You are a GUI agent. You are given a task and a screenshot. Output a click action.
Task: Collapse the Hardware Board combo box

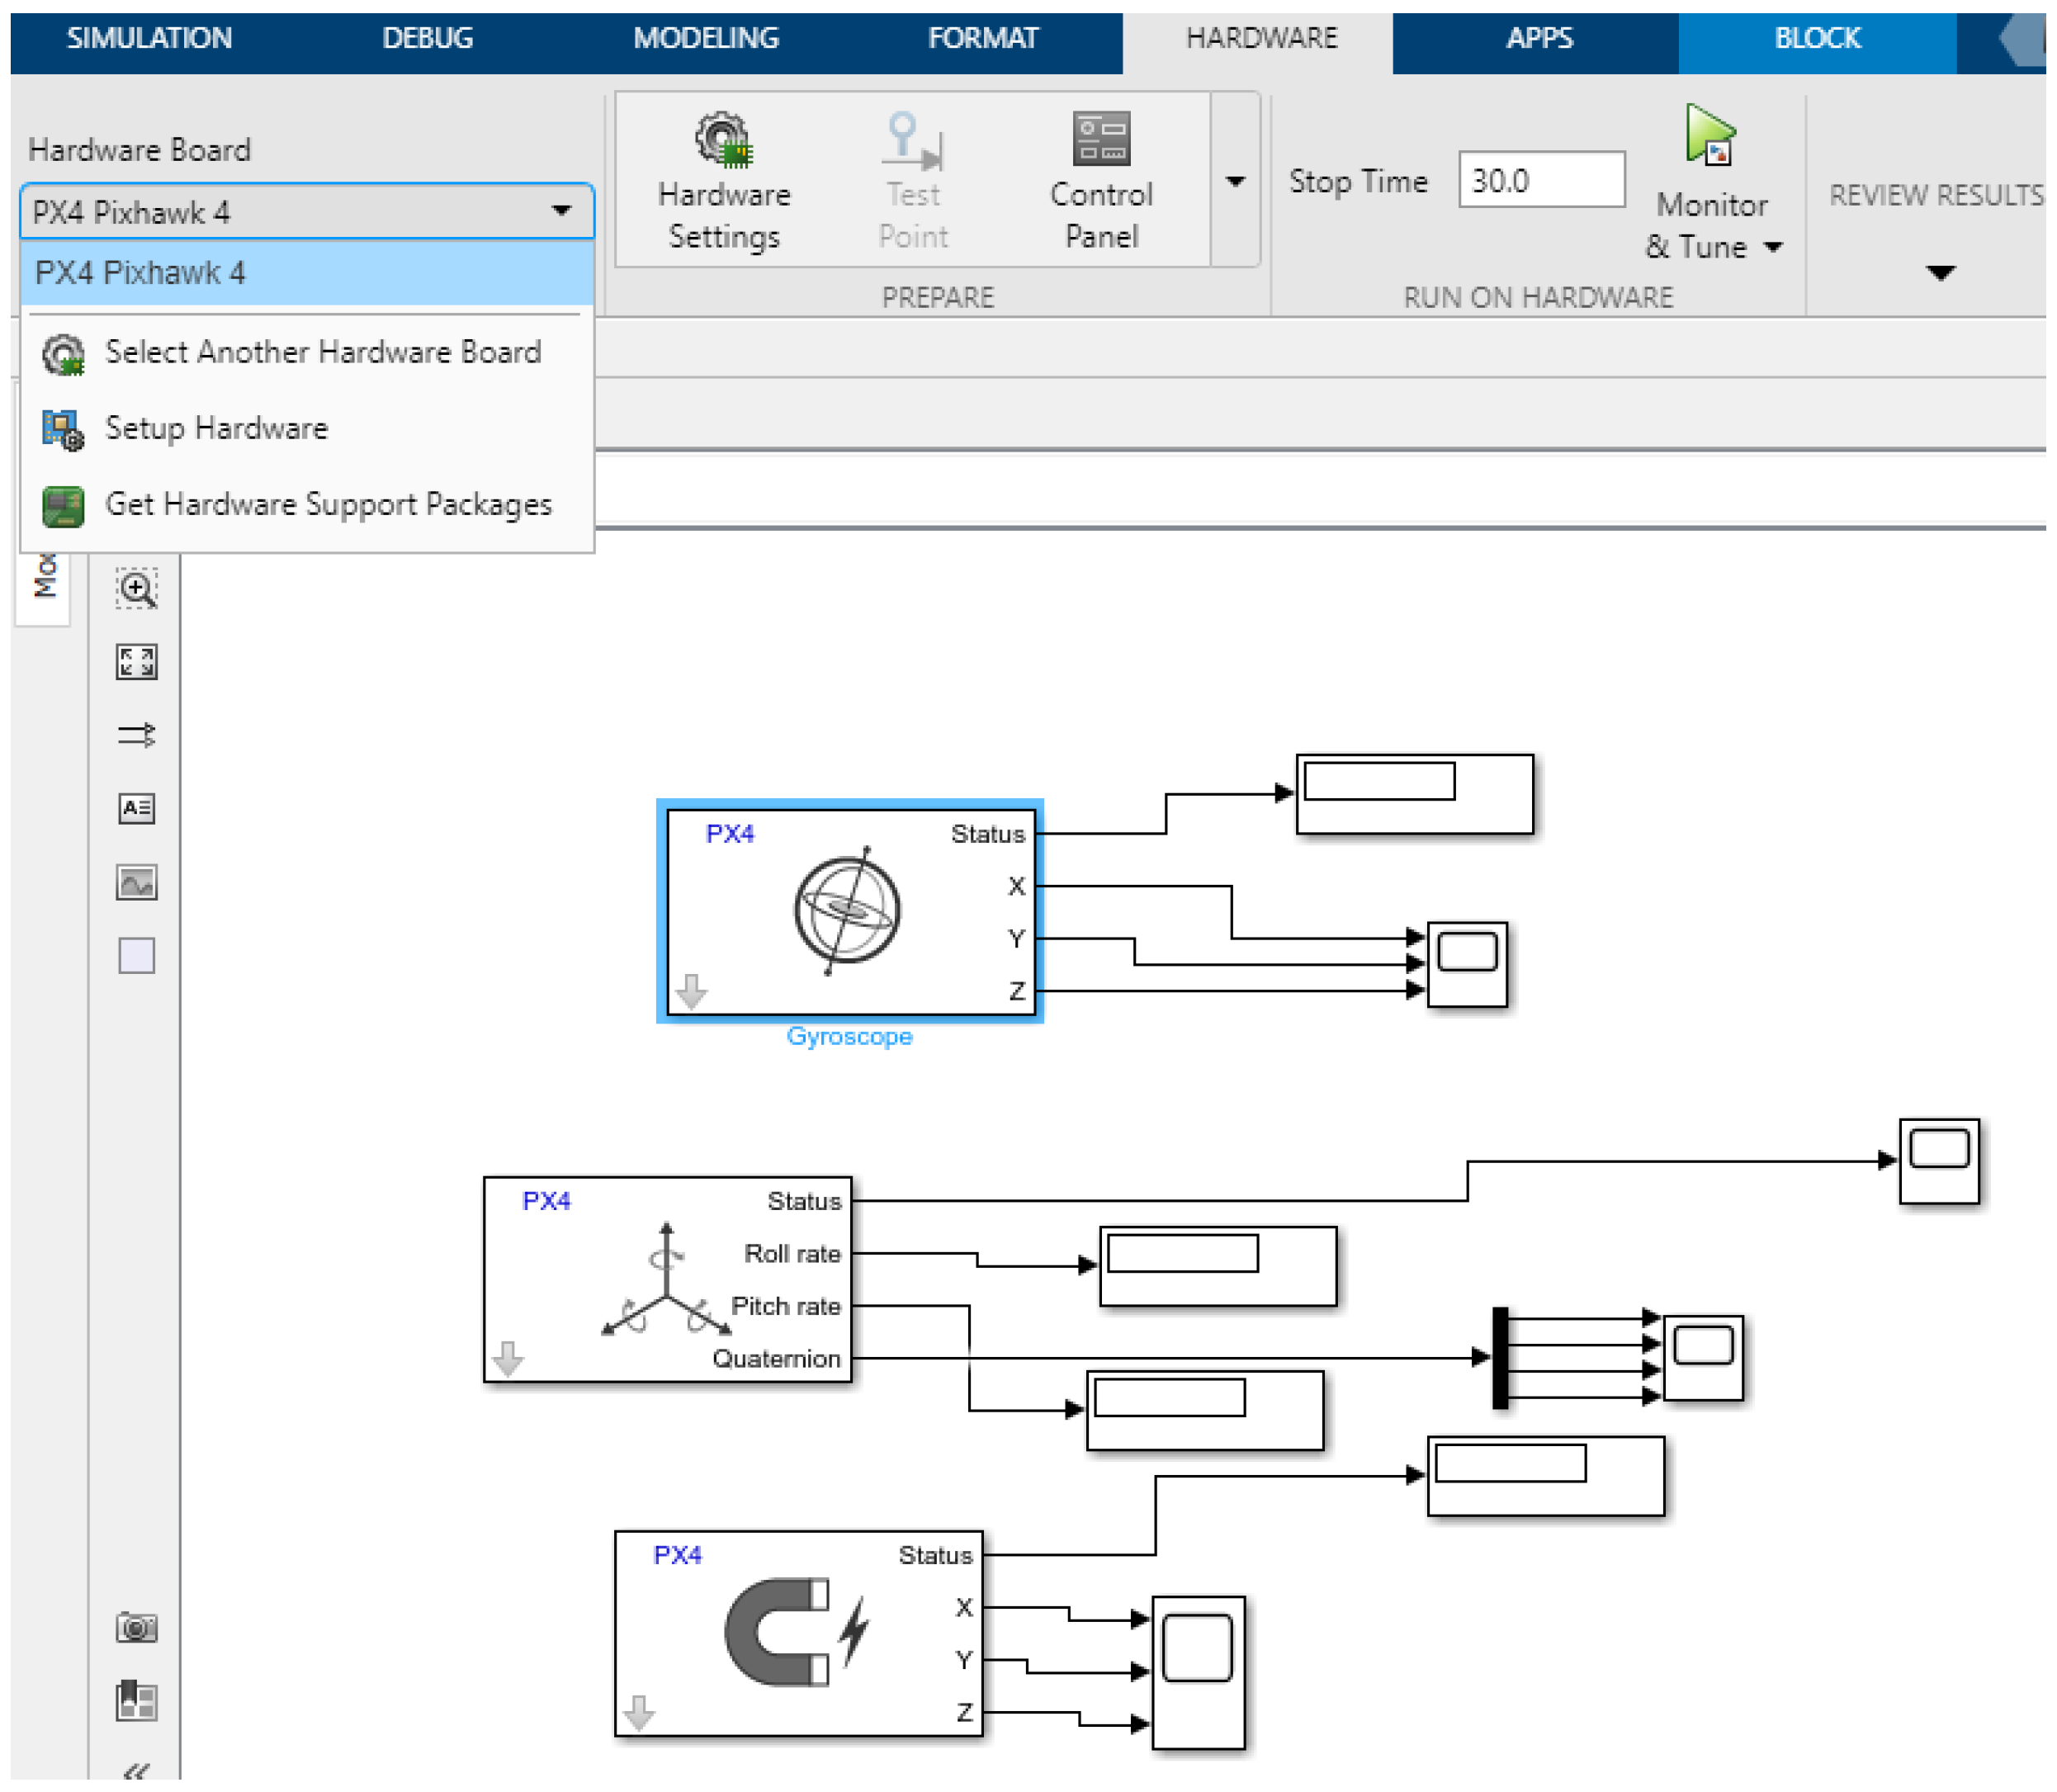click(561, 211)
